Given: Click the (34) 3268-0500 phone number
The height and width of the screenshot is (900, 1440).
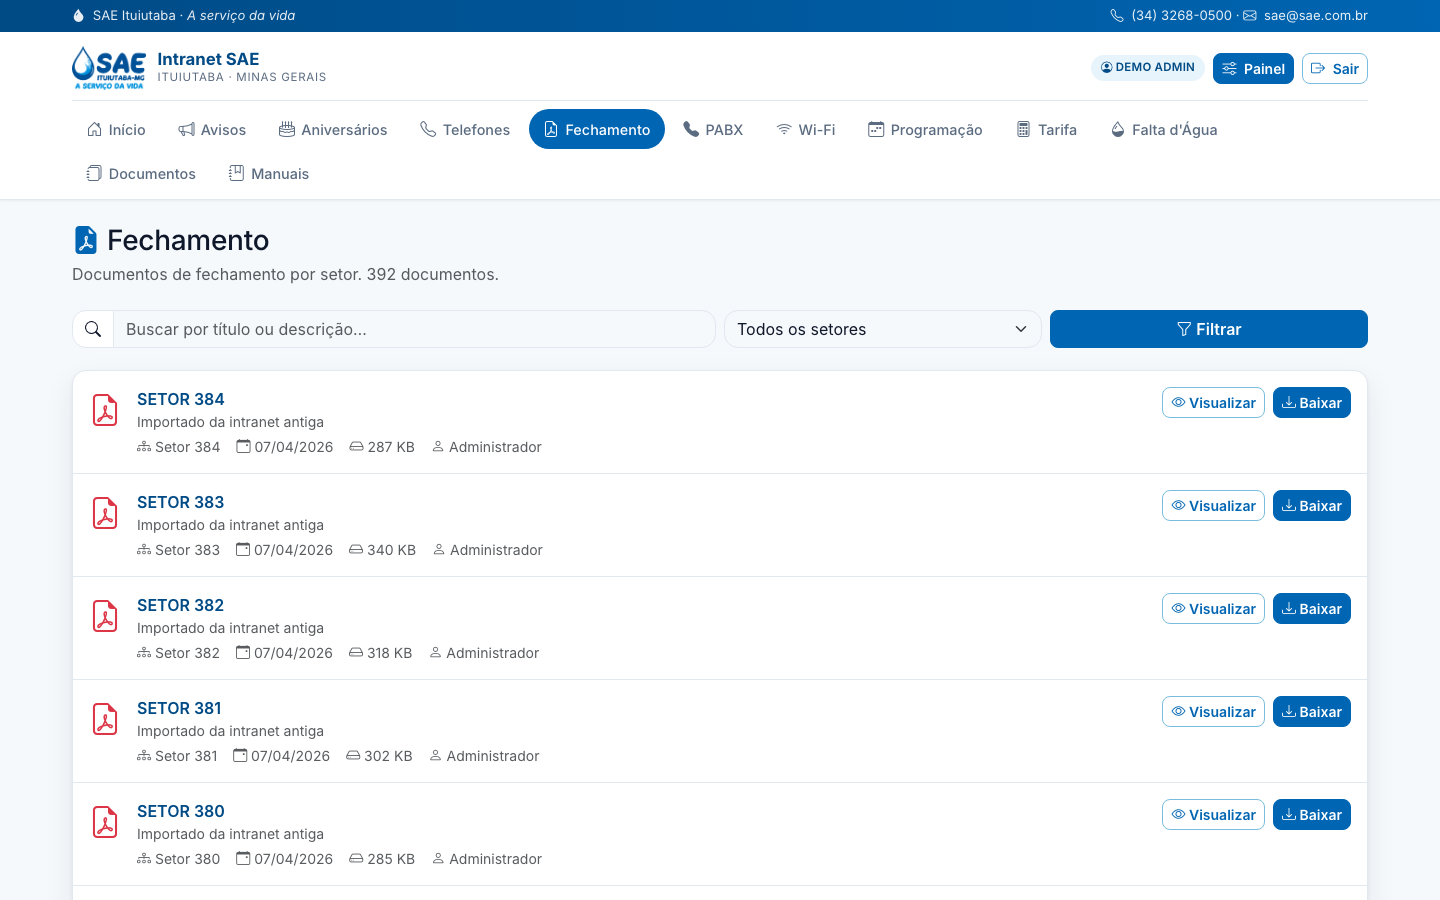Looking at the screenshot, I should 1182,15.
